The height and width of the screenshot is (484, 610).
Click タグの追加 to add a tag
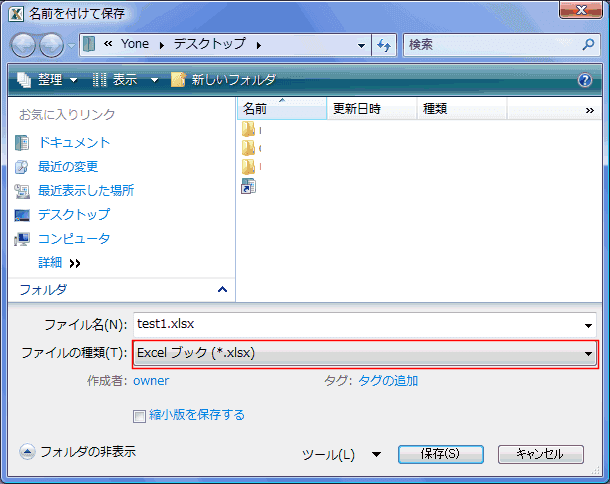click(388, 381)
